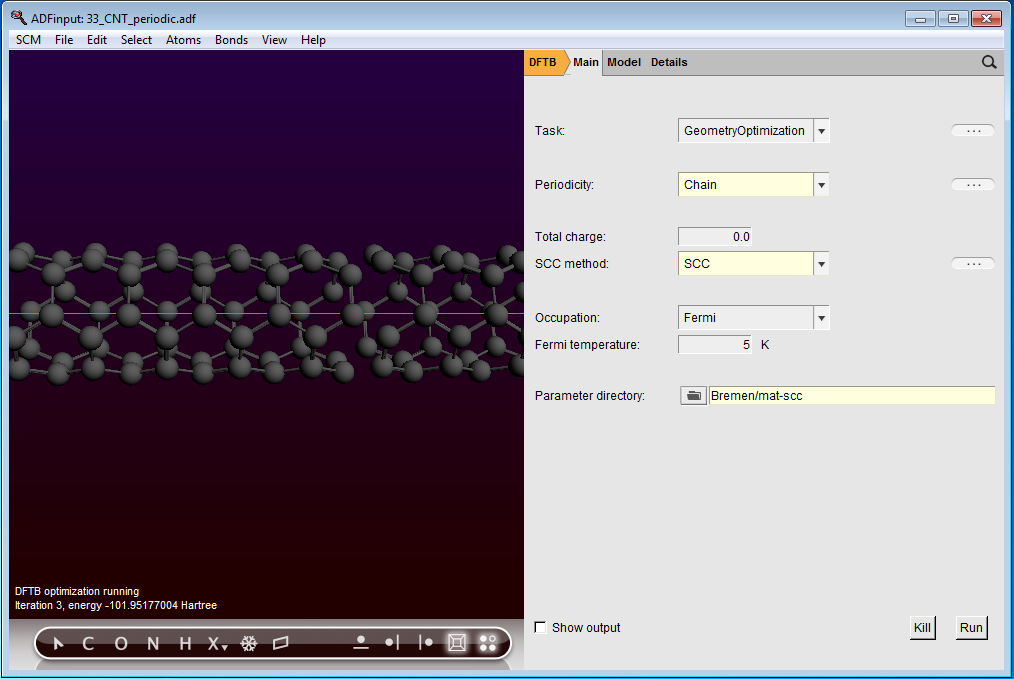1014x679 pixels.
Task: Click the atom-right-of-line view icon
Action: click(x=425, y=643)
